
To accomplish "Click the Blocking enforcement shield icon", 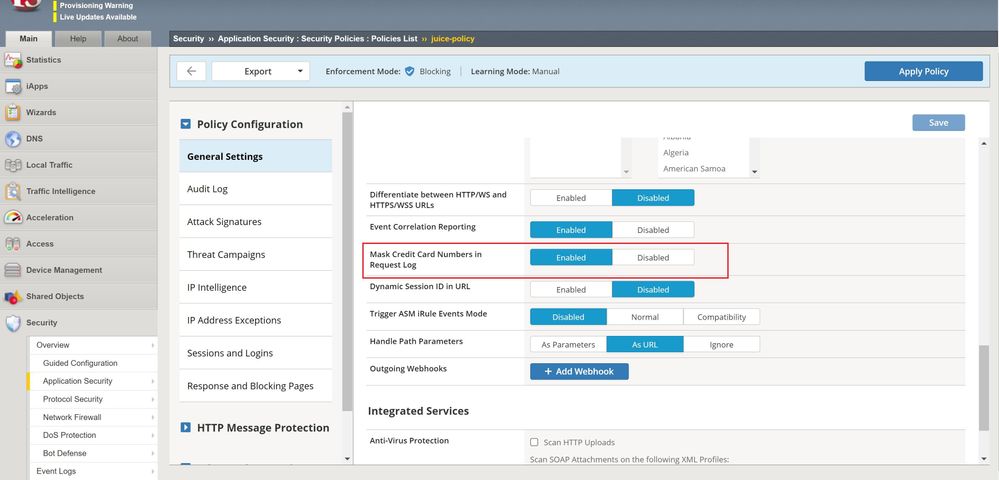I will pyautogui.click(x=410, y=71).
